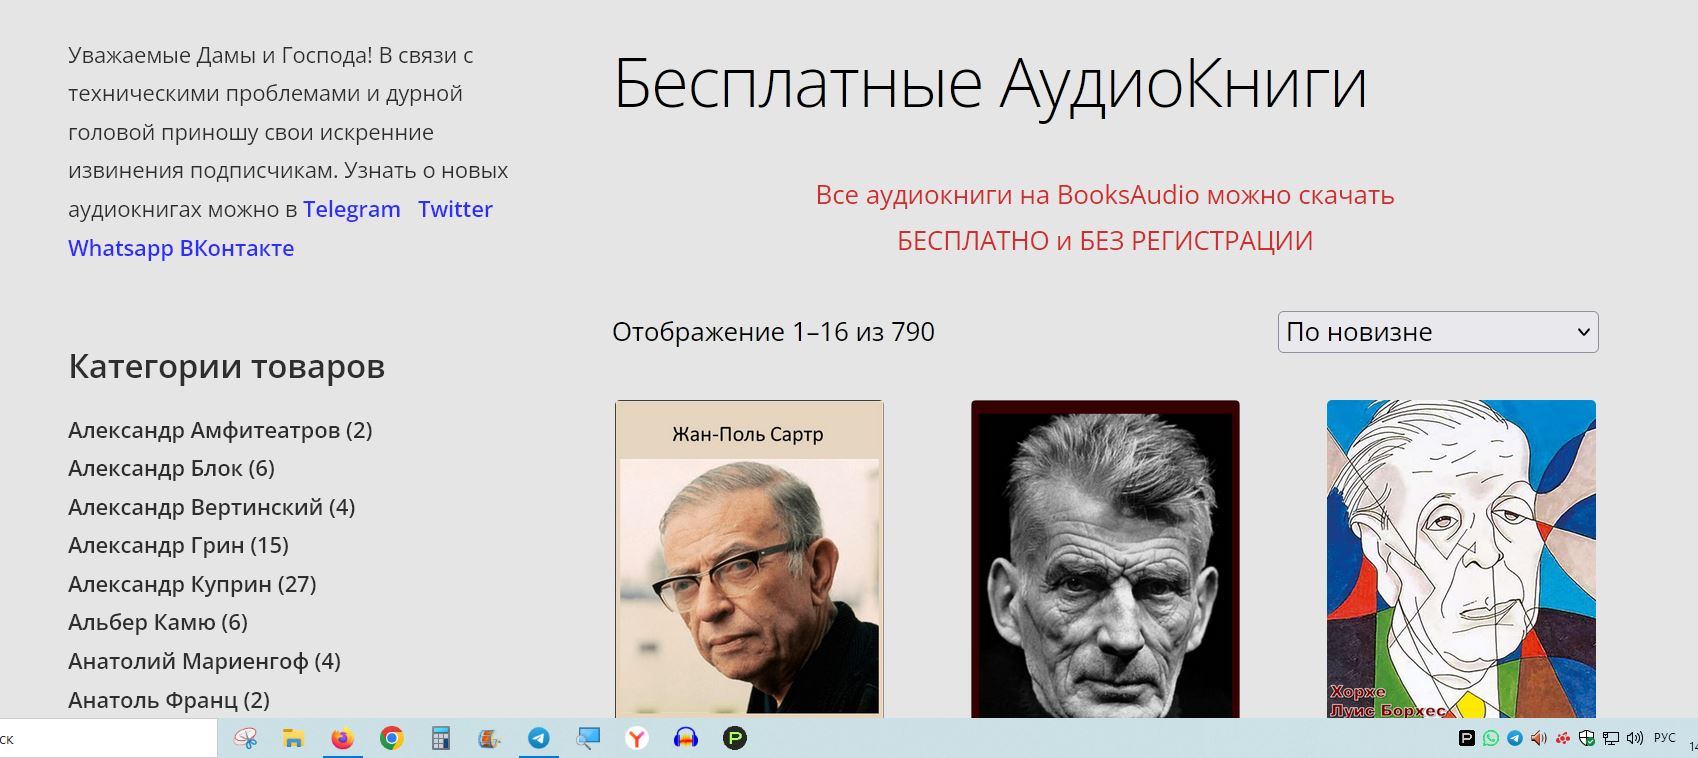Click the Отображение 1–16 из 790 text

pos(773,332)
